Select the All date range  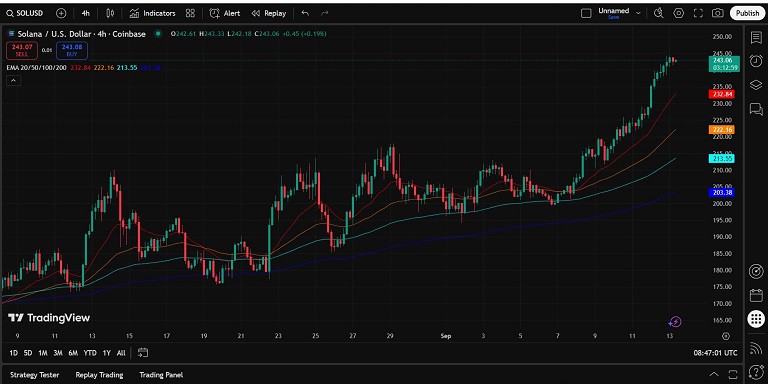121,353
